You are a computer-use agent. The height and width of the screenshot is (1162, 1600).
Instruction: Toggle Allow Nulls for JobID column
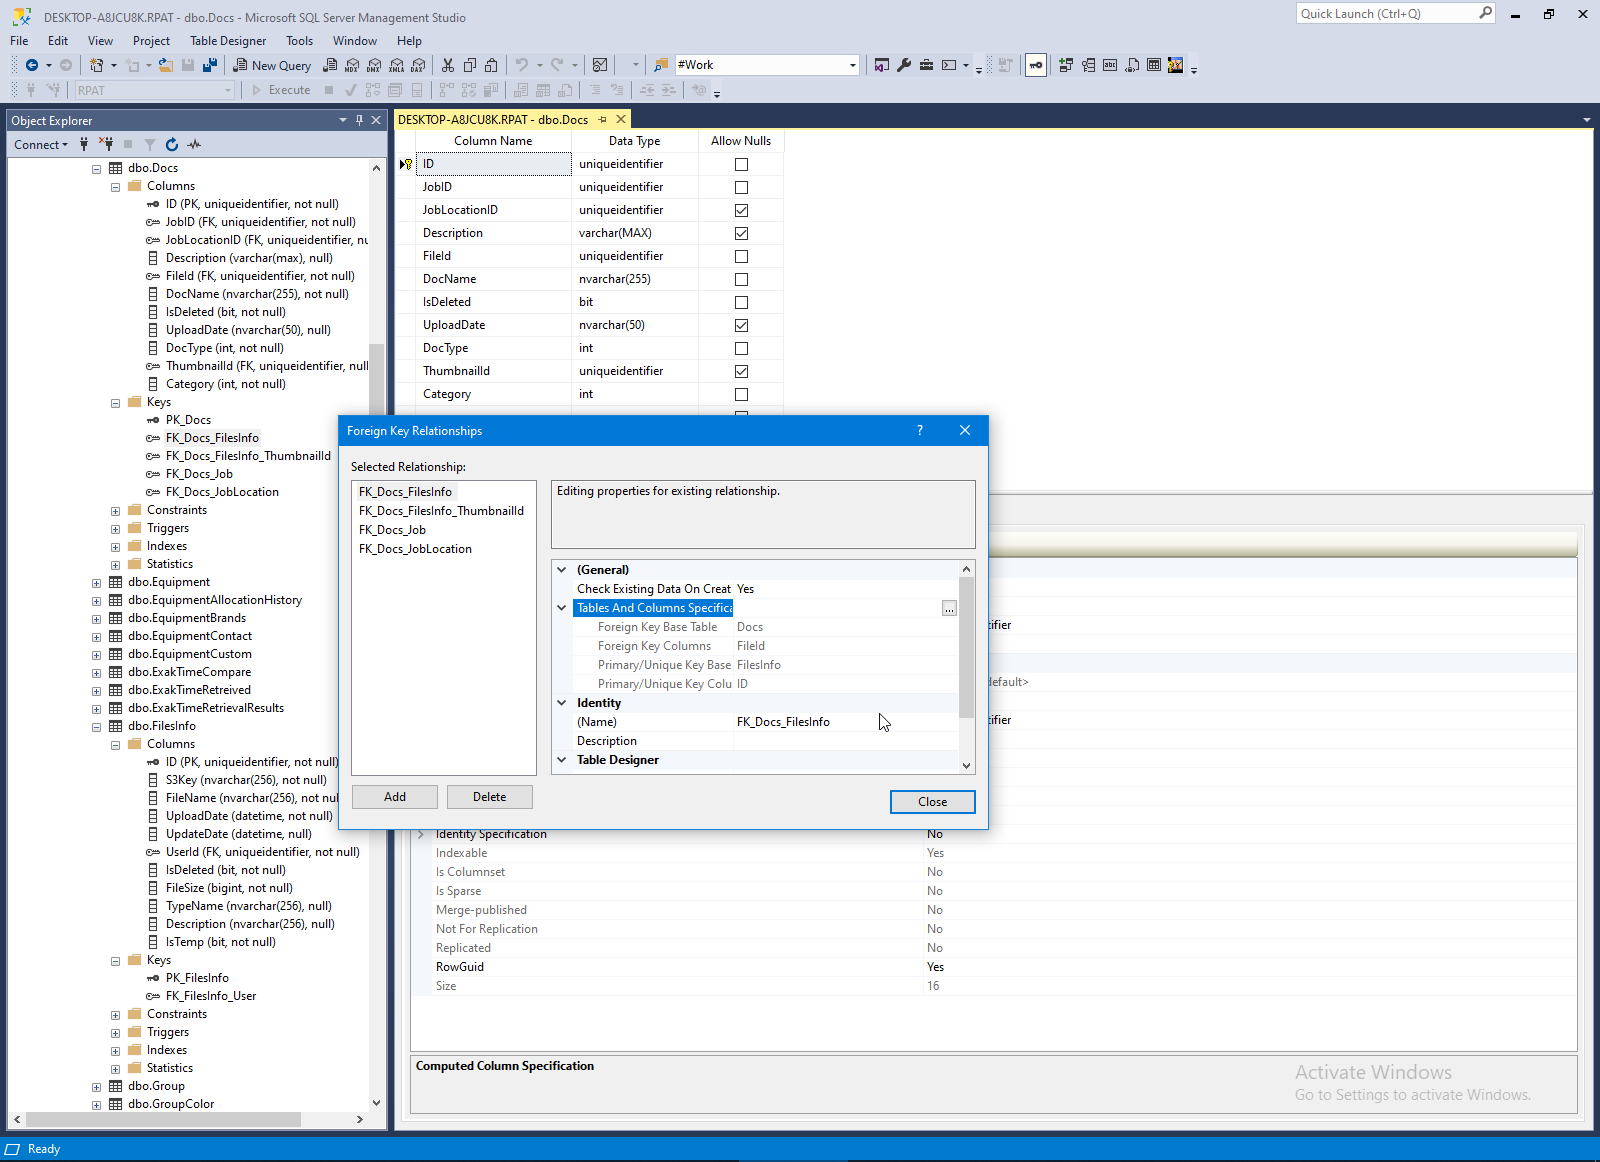(x=741, y=187)
